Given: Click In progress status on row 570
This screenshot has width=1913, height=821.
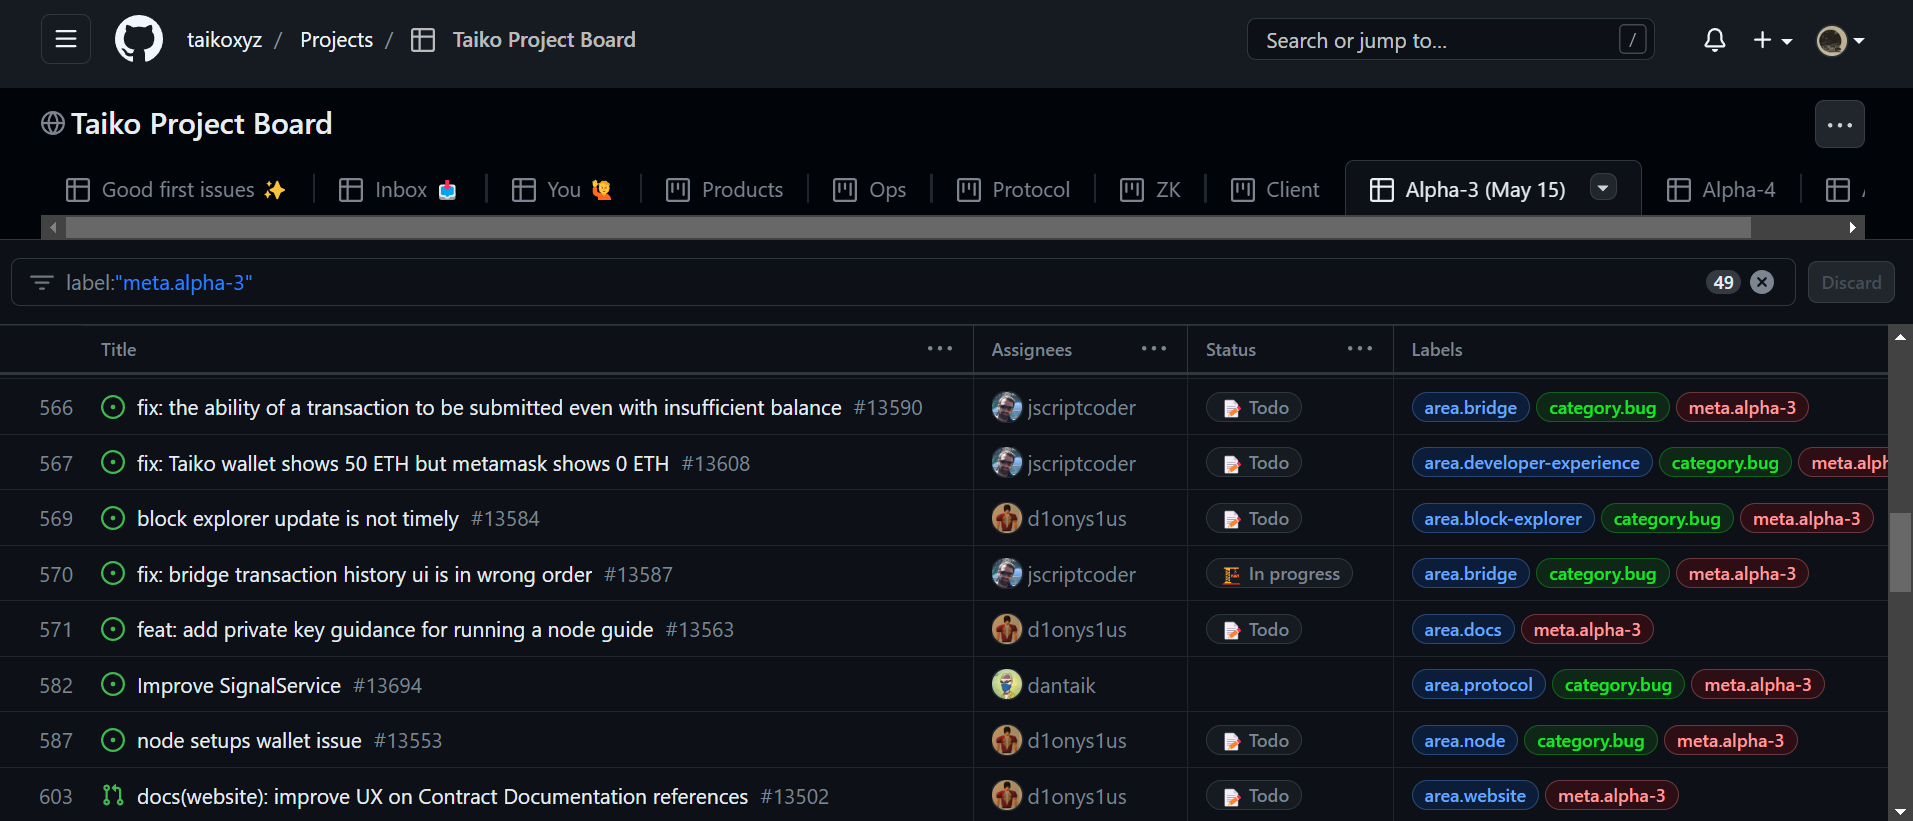Looking at the screenshot, I should [x=1279, y=574].
